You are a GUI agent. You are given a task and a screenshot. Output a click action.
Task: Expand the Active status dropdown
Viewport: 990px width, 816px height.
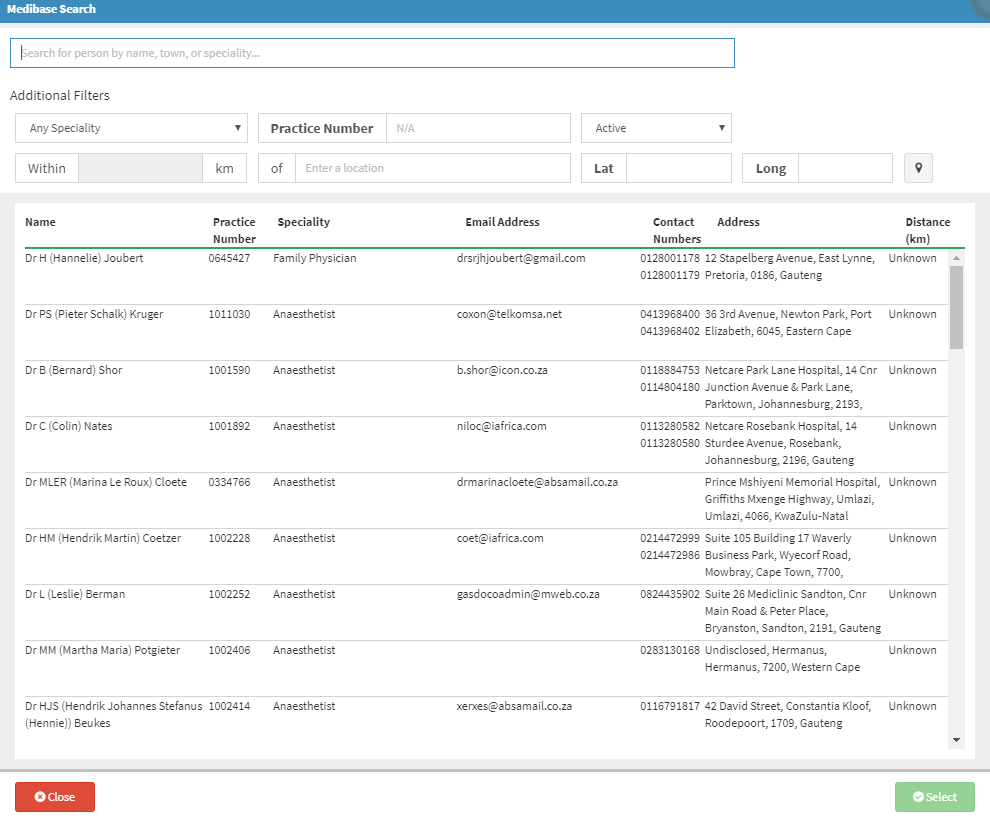(656, 128)
